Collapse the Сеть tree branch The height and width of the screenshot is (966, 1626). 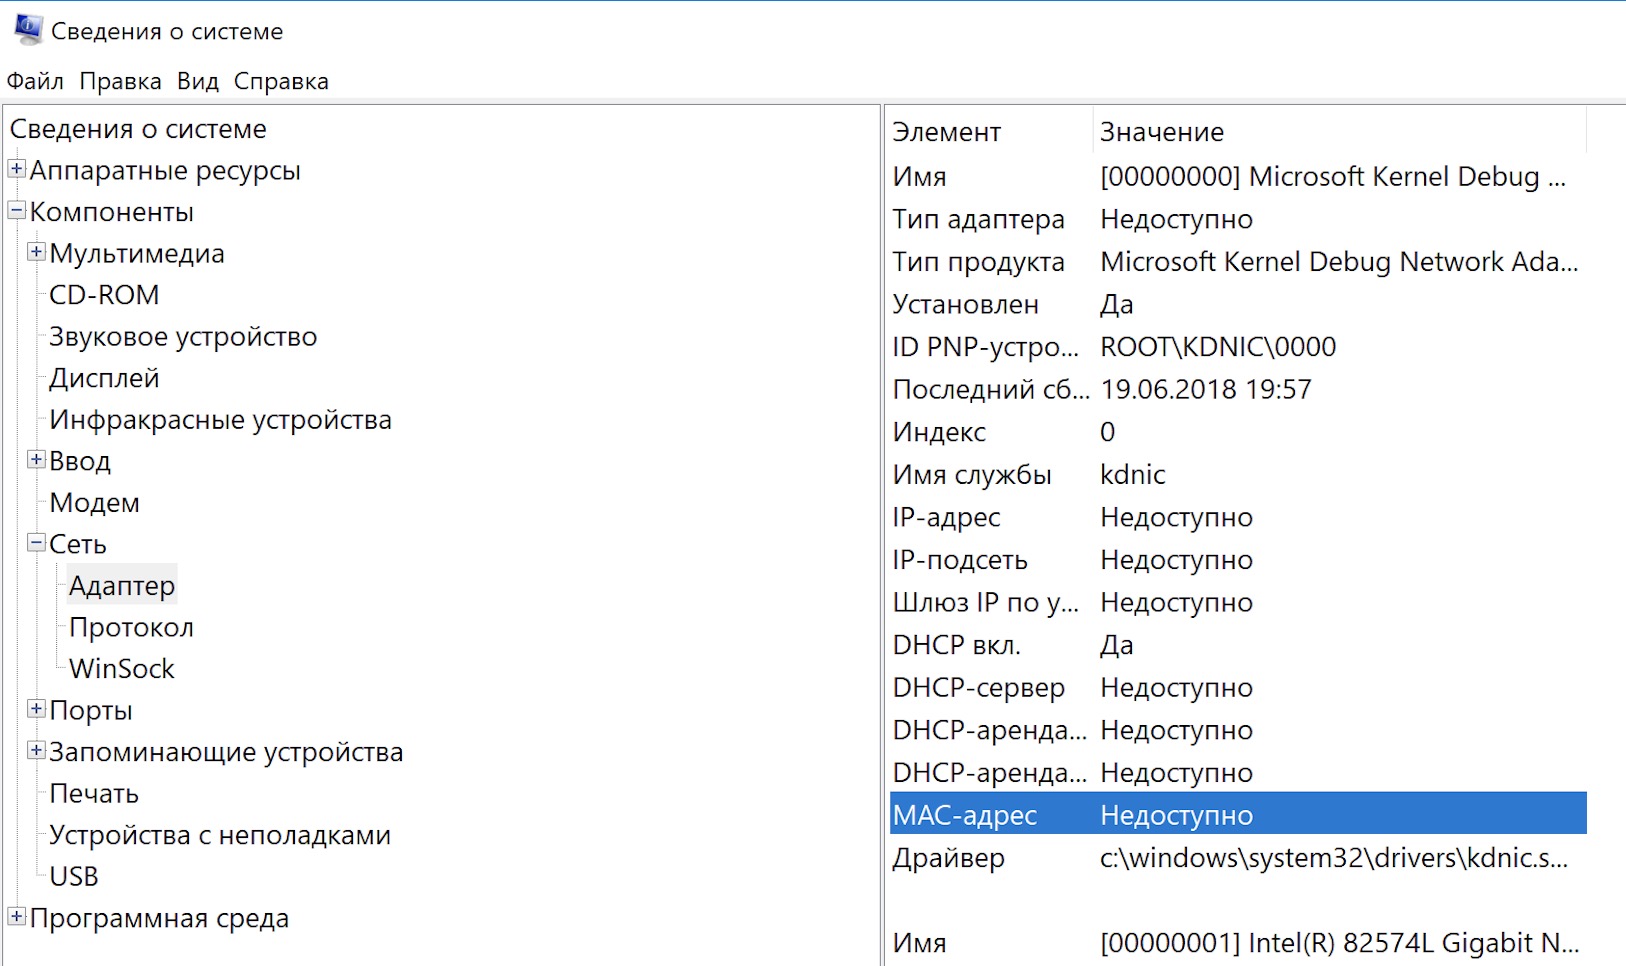(36, 543)
